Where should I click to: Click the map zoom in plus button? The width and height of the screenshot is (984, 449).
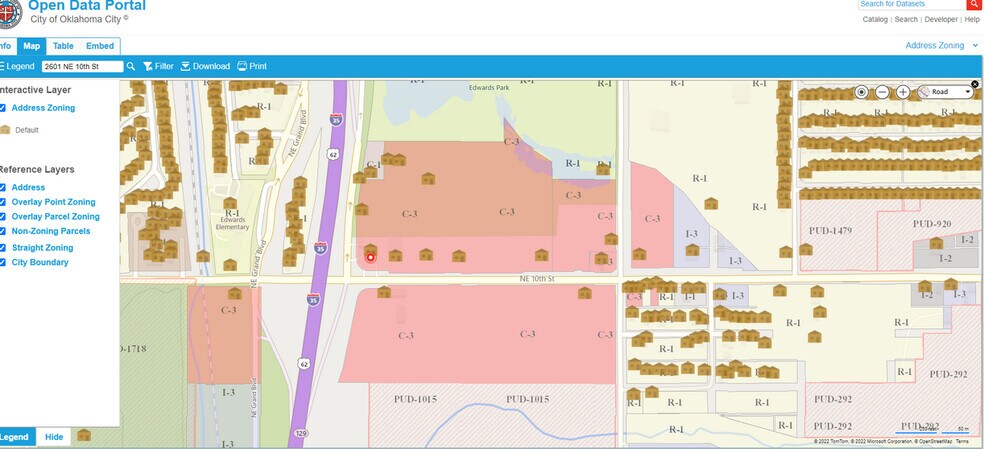(903, 92)
